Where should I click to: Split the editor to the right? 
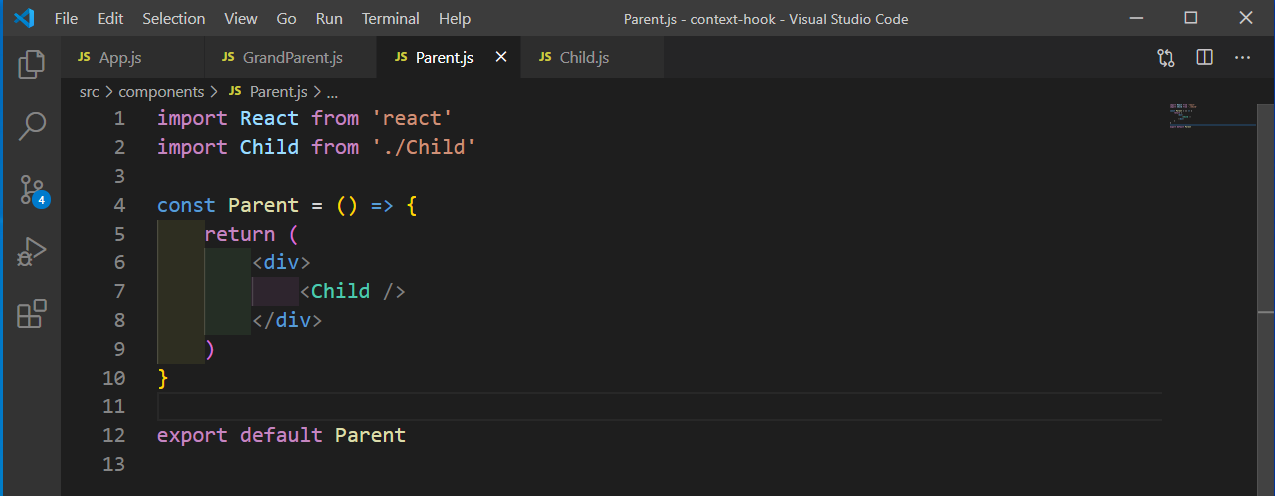[1204, 58]
